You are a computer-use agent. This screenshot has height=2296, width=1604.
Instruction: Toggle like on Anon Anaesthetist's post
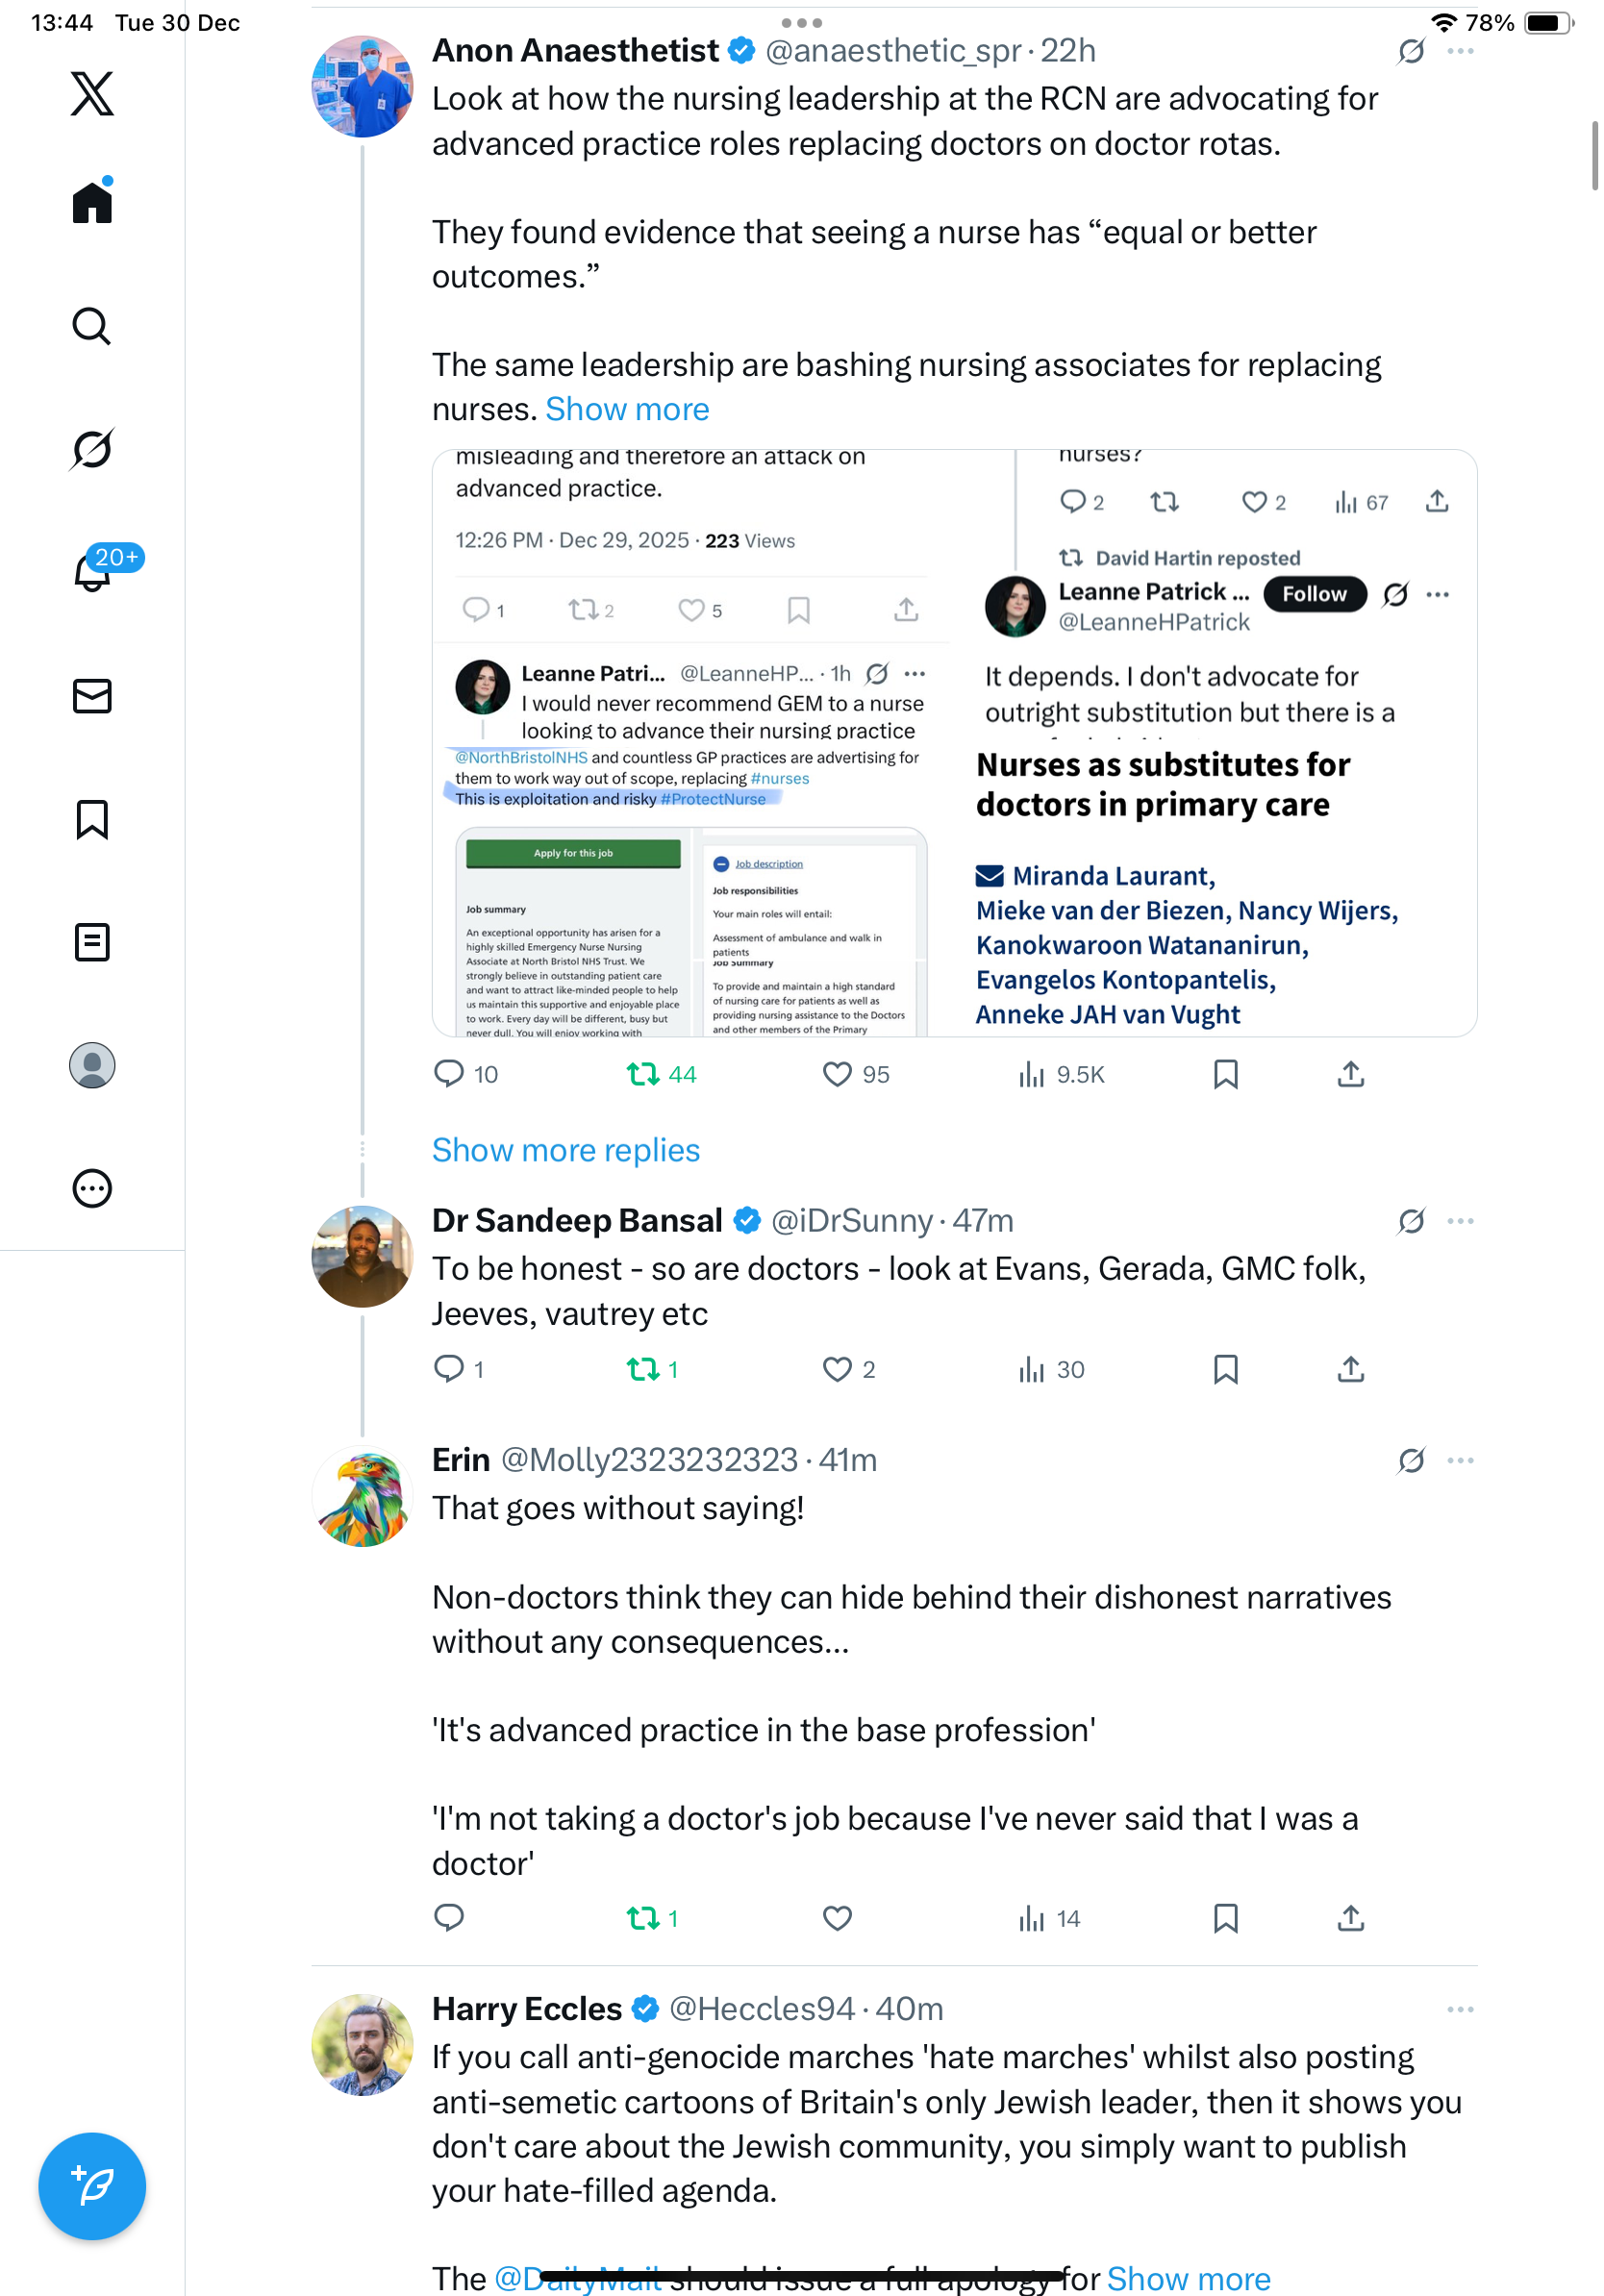(x=837, y=1074)
